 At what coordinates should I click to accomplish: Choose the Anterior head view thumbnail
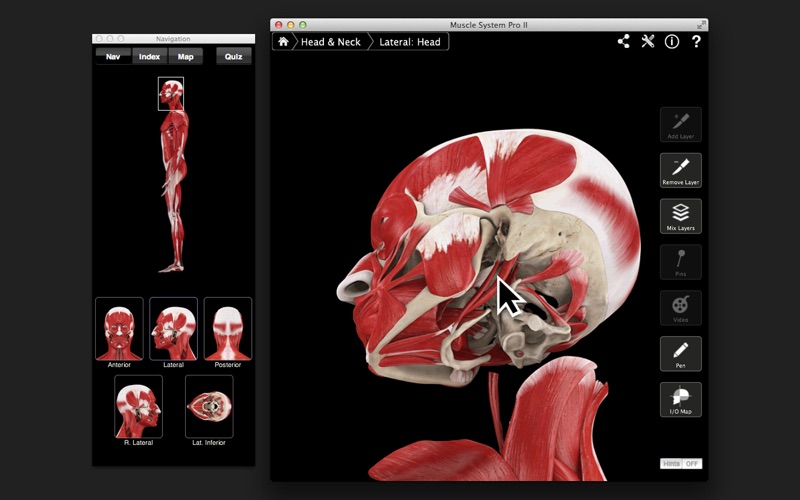coord(119,329)
